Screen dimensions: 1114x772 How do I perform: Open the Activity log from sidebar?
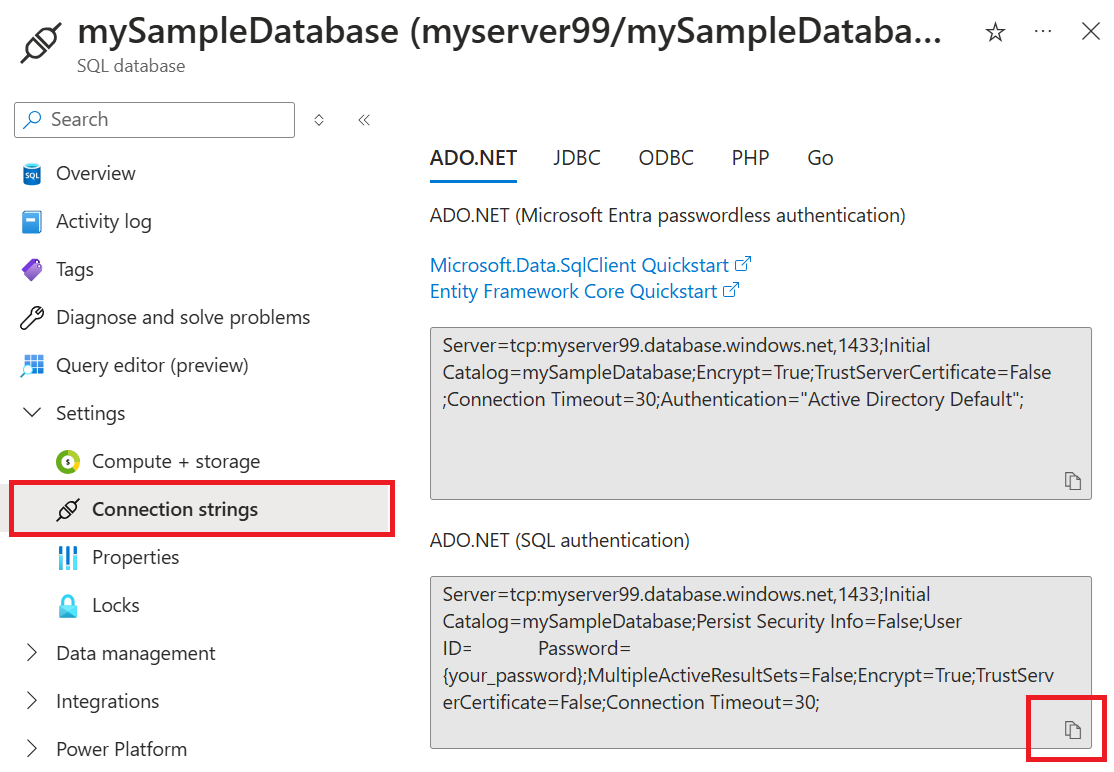click(104, 221)
